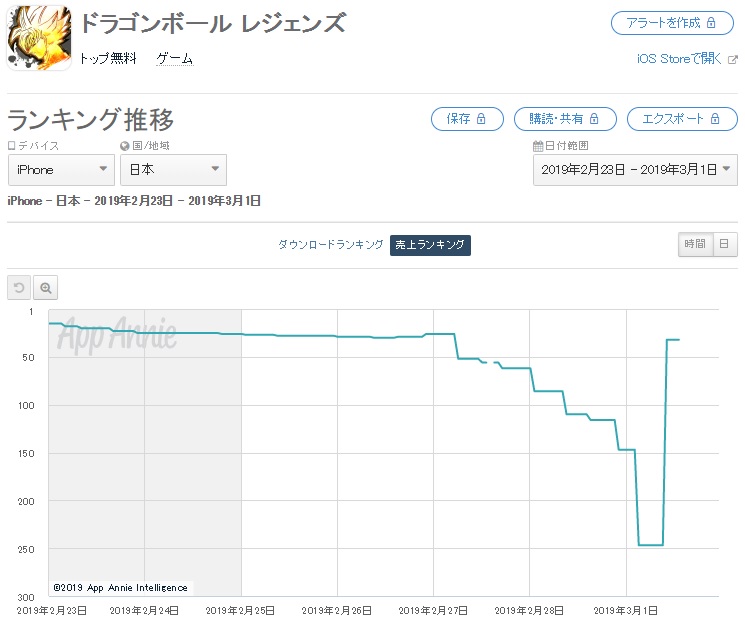Click the calendar icon beside 日付範囲
Image resolution: width=745 pixels, height=622 pixels.
point(538,146)
